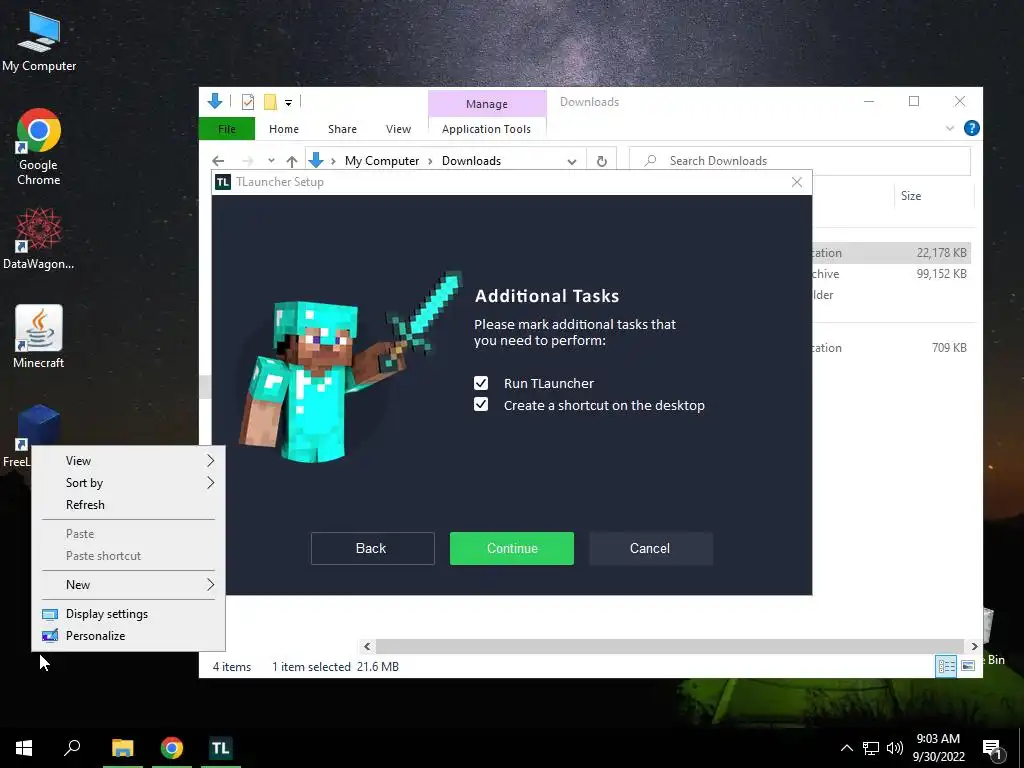1024x768 pixels.
Task: Click the green Continue button
Action: click(512, 548)
